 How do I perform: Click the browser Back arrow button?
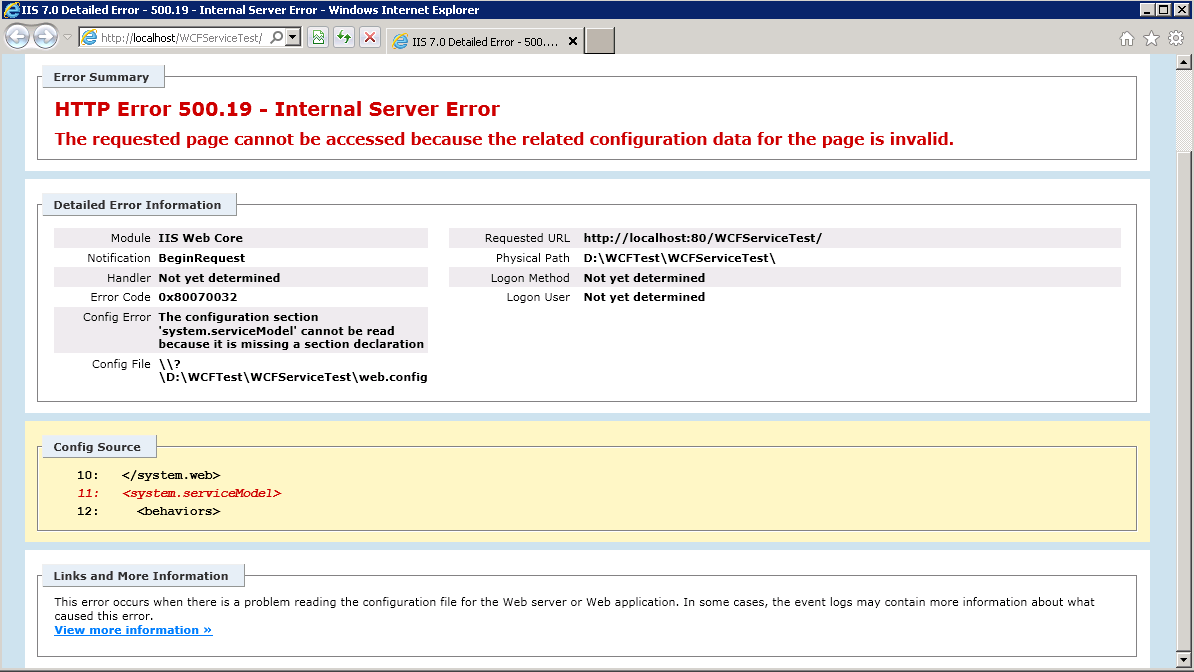pyautogui.click(x=18, y=37)
